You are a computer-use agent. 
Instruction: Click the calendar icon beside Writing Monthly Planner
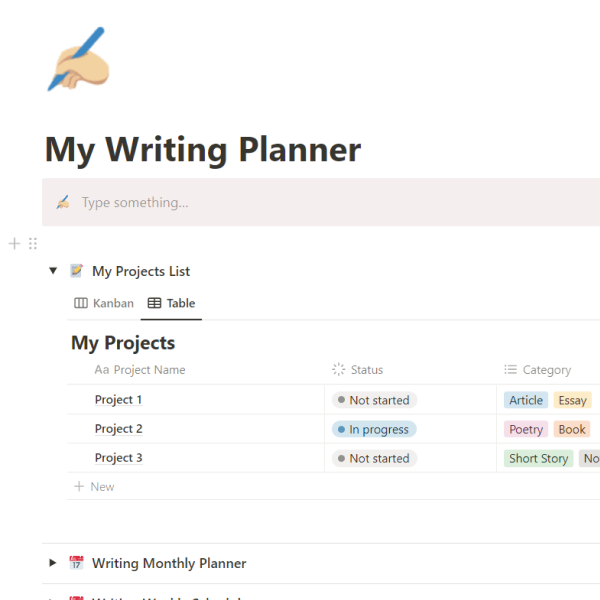click(x=76, y=563)
